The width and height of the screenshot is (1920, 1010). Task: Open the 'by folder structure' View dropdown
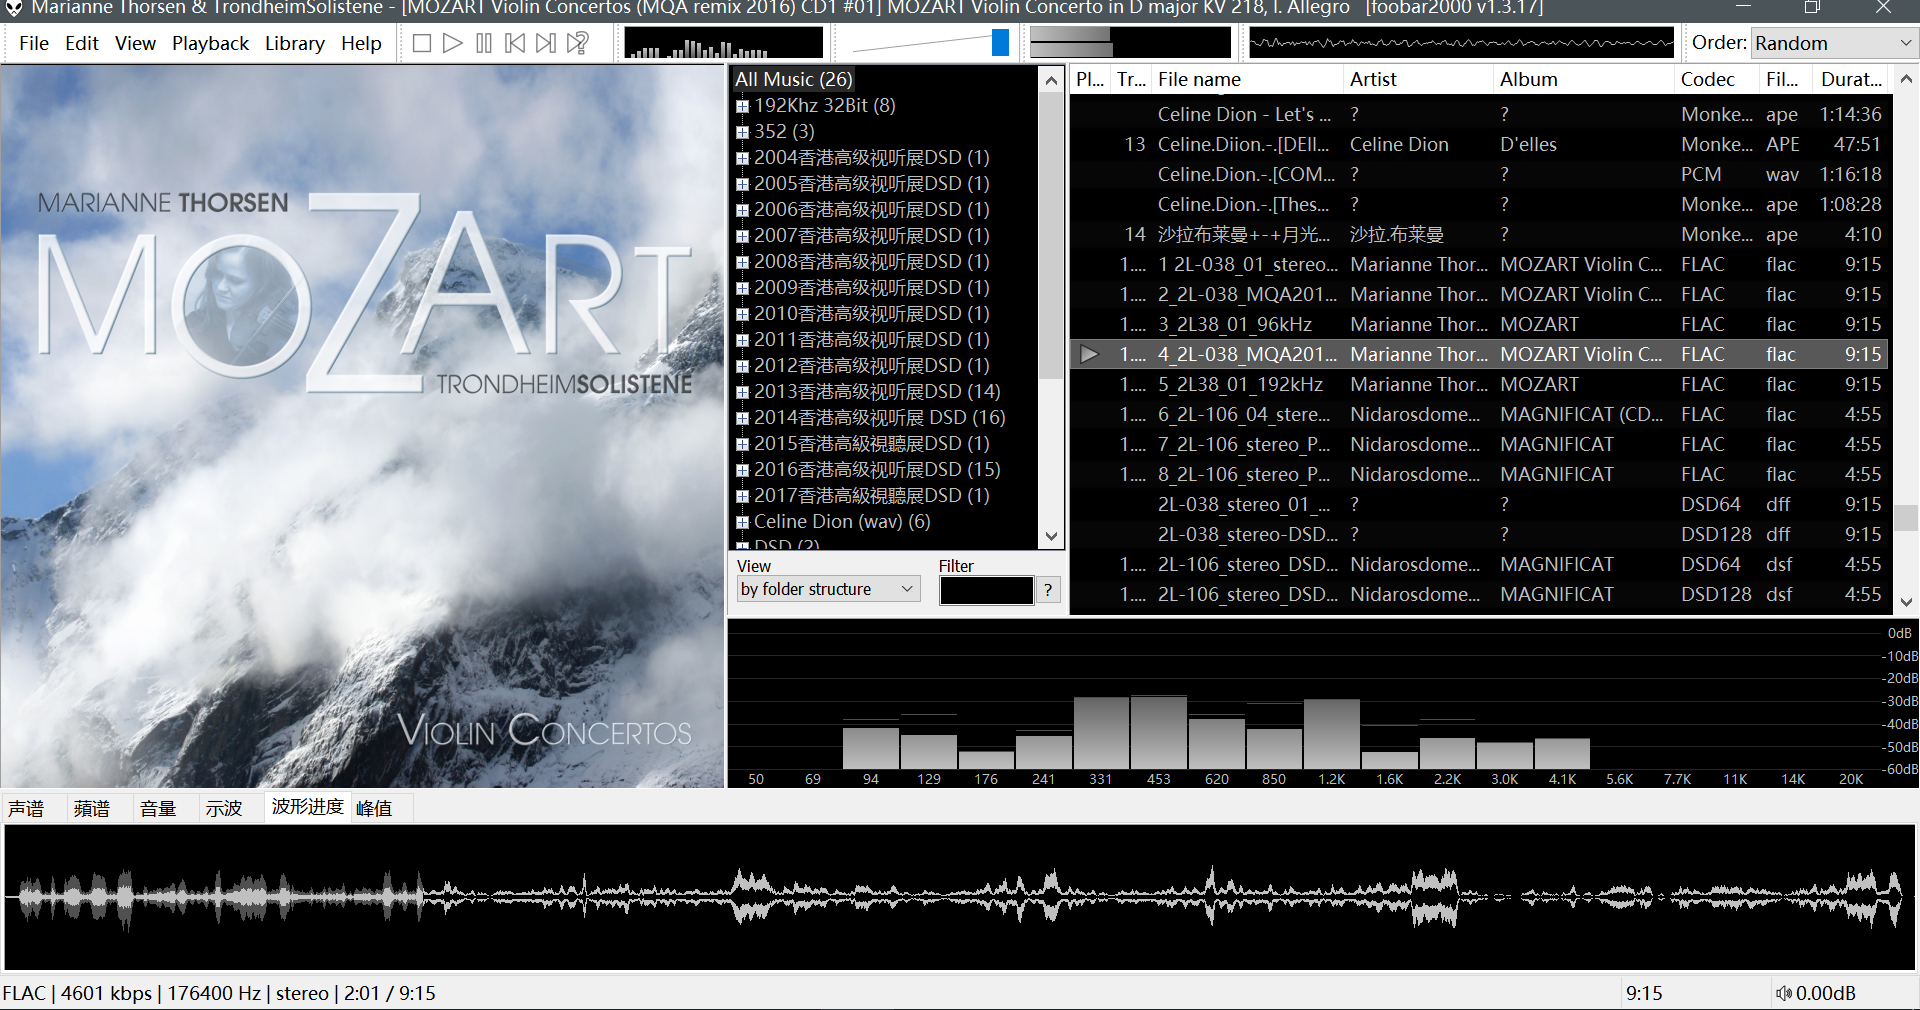pos(827,589)
